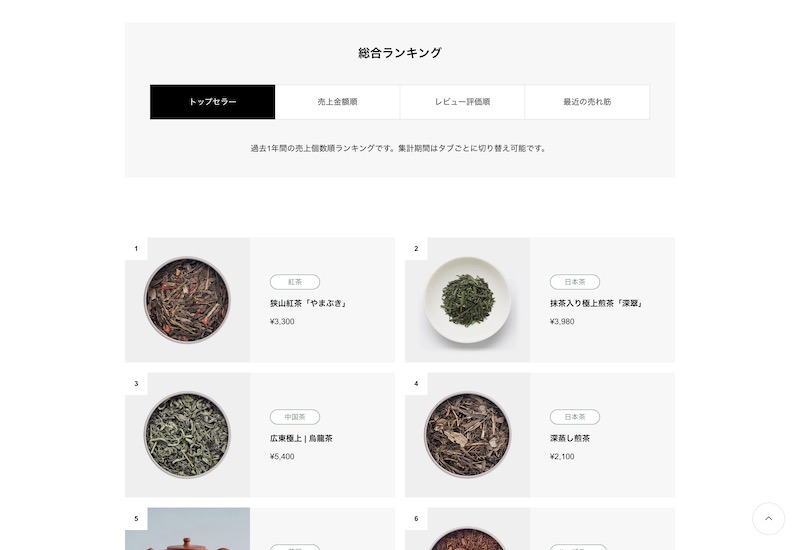Open the rank 6 product image
This screenshot has height=550, width=800.
pyautogui.click(x=467, y=529)
